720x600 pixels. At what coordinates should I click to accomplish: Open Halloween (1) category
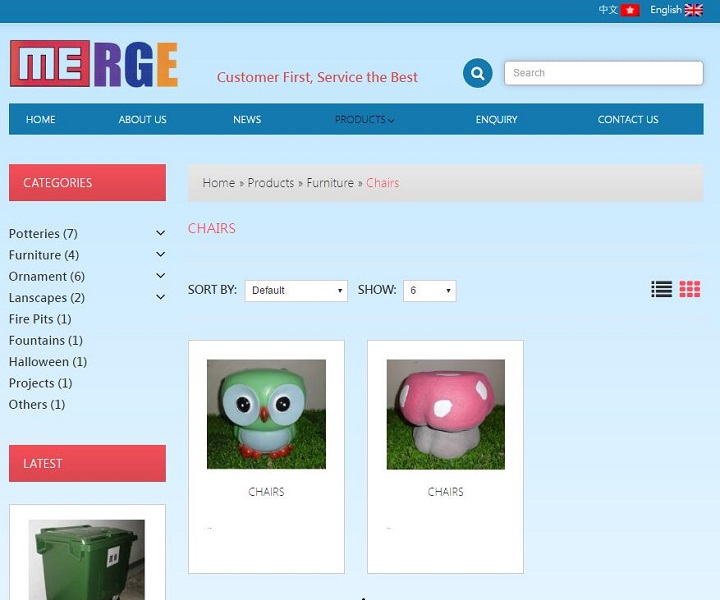(x=48, y=362)
